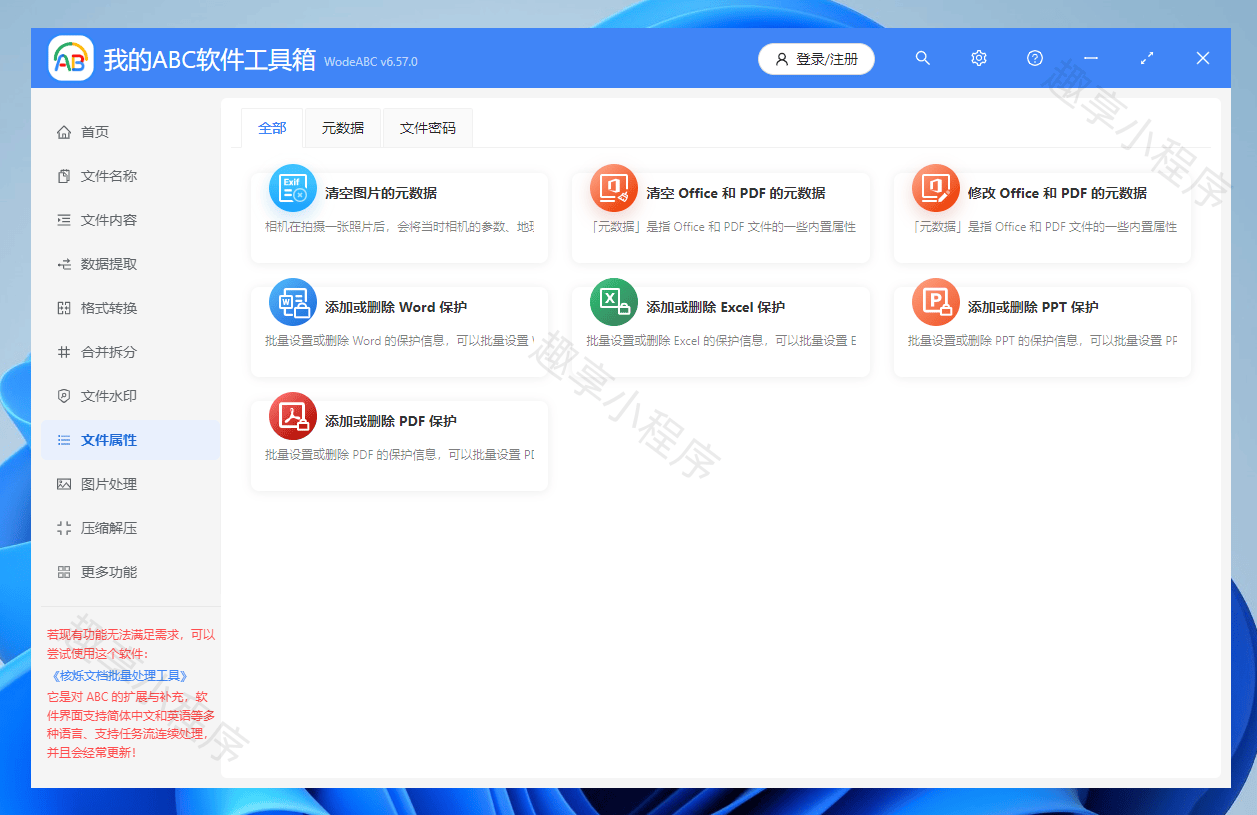The height and width of the screenshot is (815, 1257).
Task: Click the 登录/注册 login button
Action: [x=816, y=59]
